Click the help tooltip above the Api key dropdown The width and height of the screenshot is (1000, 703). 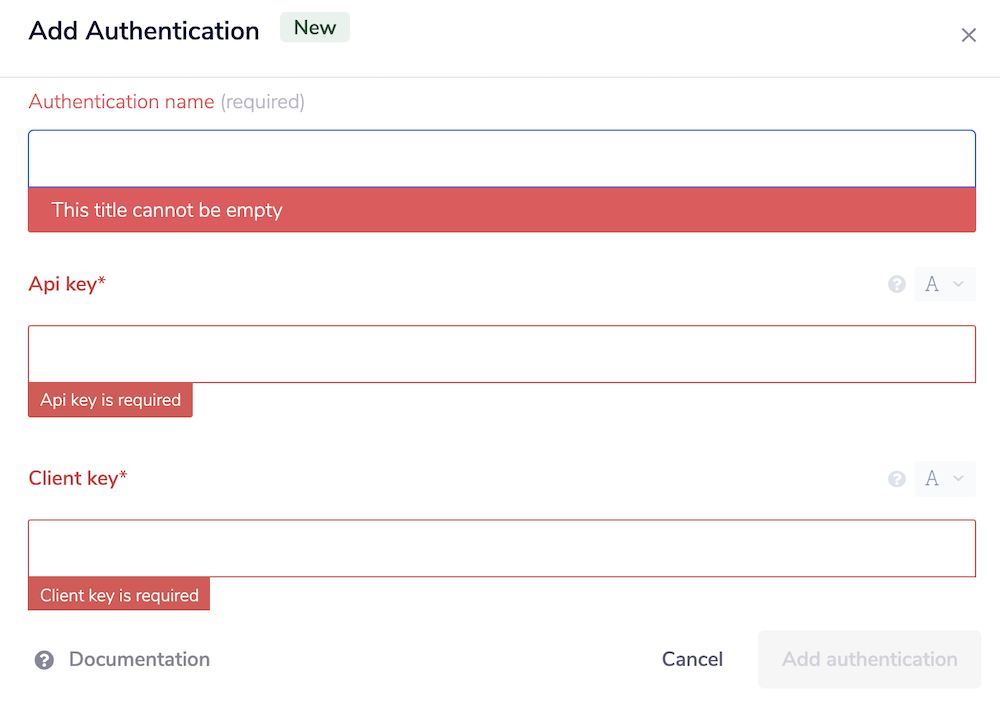click(x=896, y=284)
